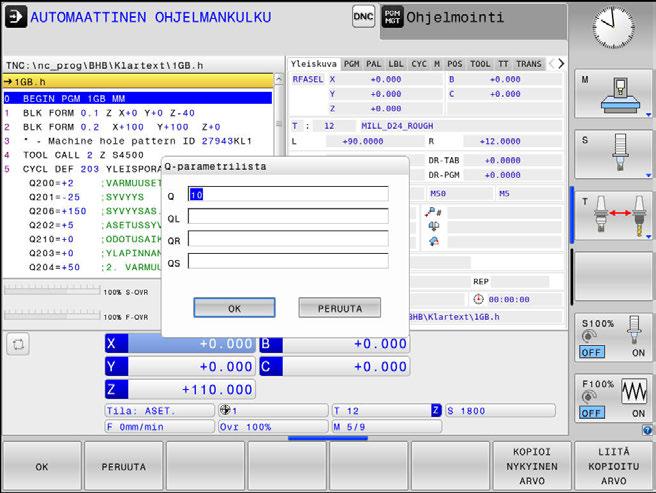
Task: Switch to the POS tab
Action: (x=455, y=64)
